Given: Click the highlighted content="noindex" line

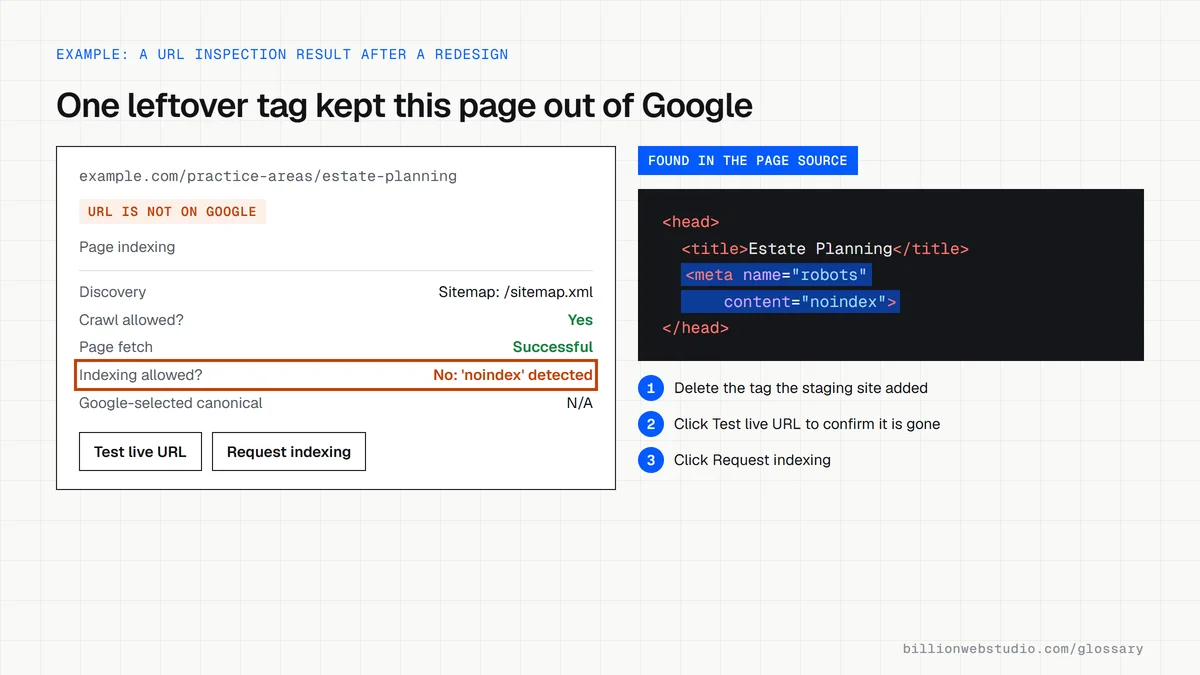Looking at the screenshot, I should (790, 302).
